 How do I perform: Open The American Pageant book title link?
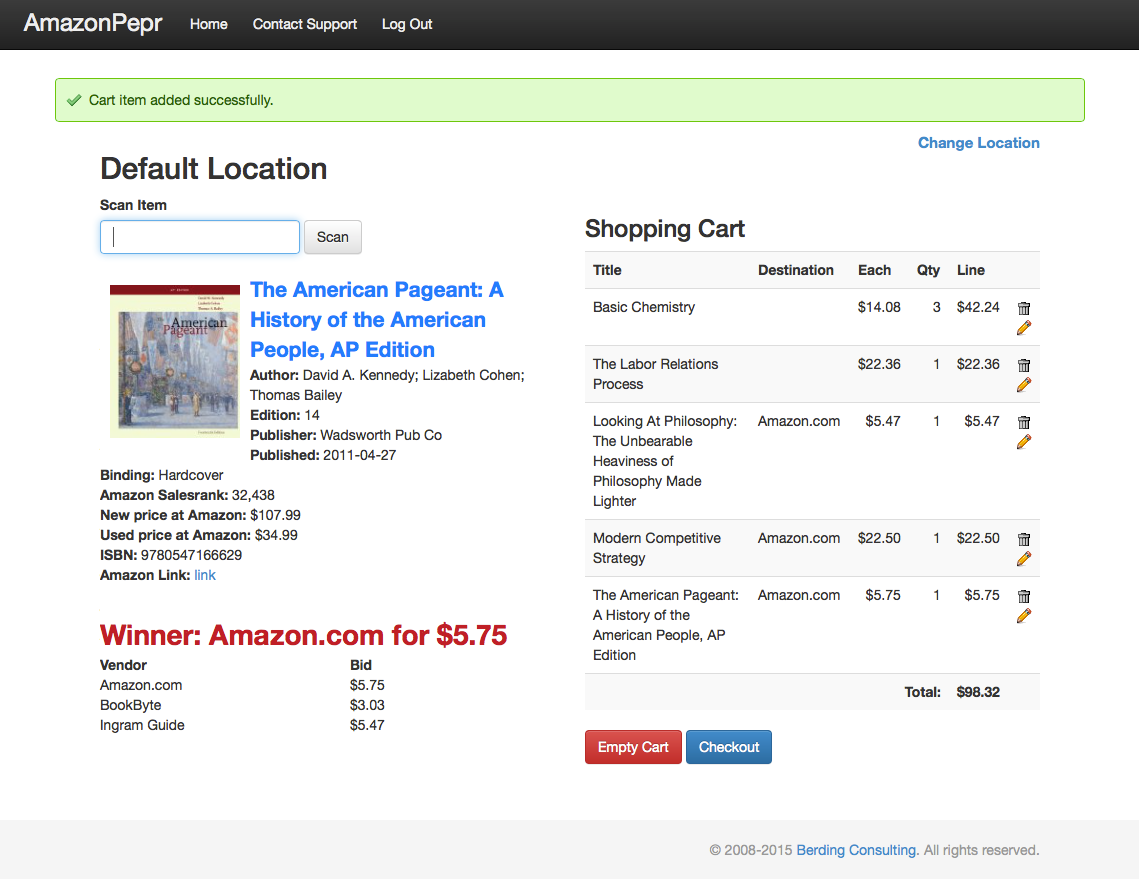click(x=376, y=320)
